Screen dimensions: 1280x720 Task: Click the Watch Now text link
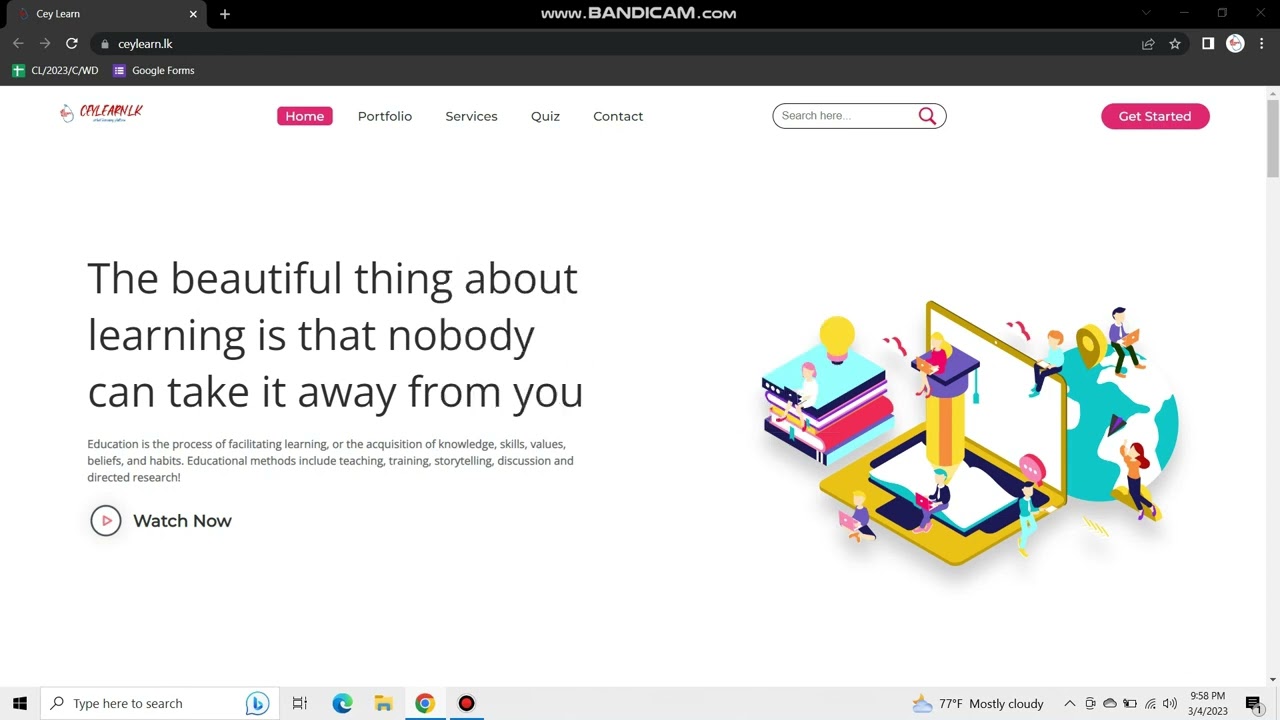(x=182, y=521)
